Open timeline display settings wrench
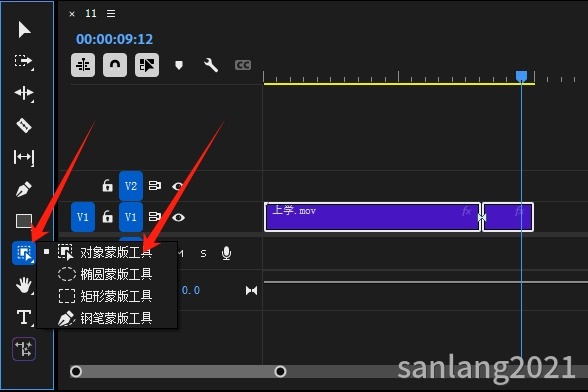 pyautogui.click(x=211, y=65)
